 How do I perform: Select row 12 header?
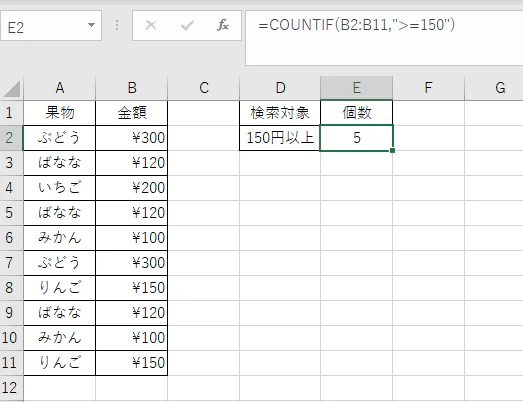tap(12, 388)
